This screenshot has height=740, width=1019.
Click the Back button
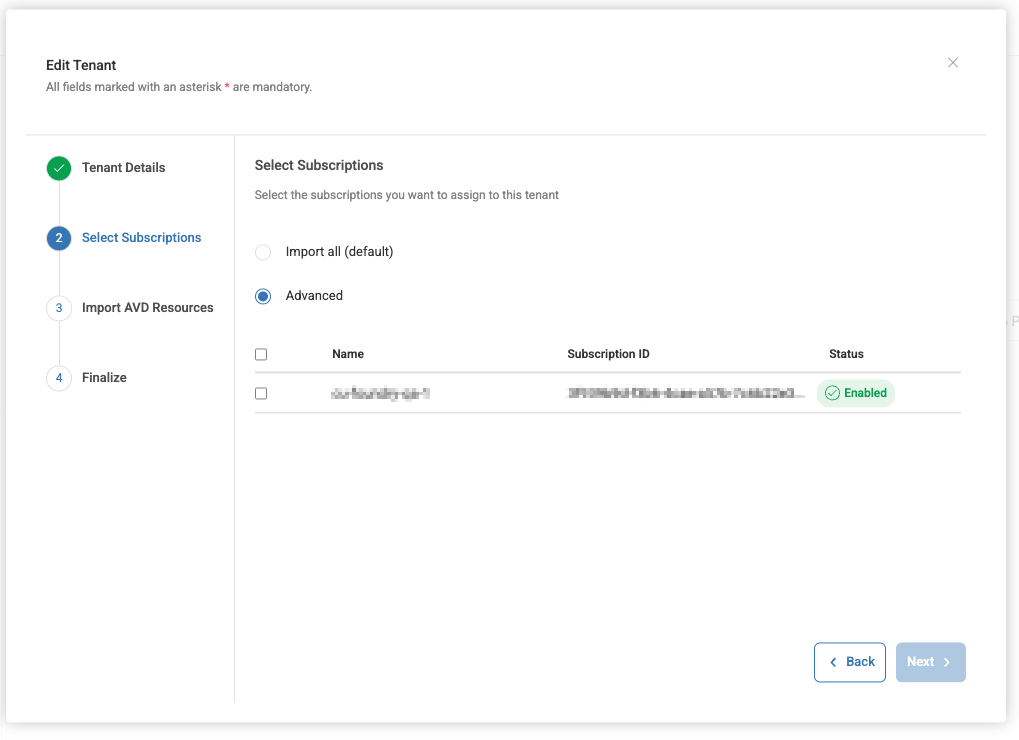849,662
